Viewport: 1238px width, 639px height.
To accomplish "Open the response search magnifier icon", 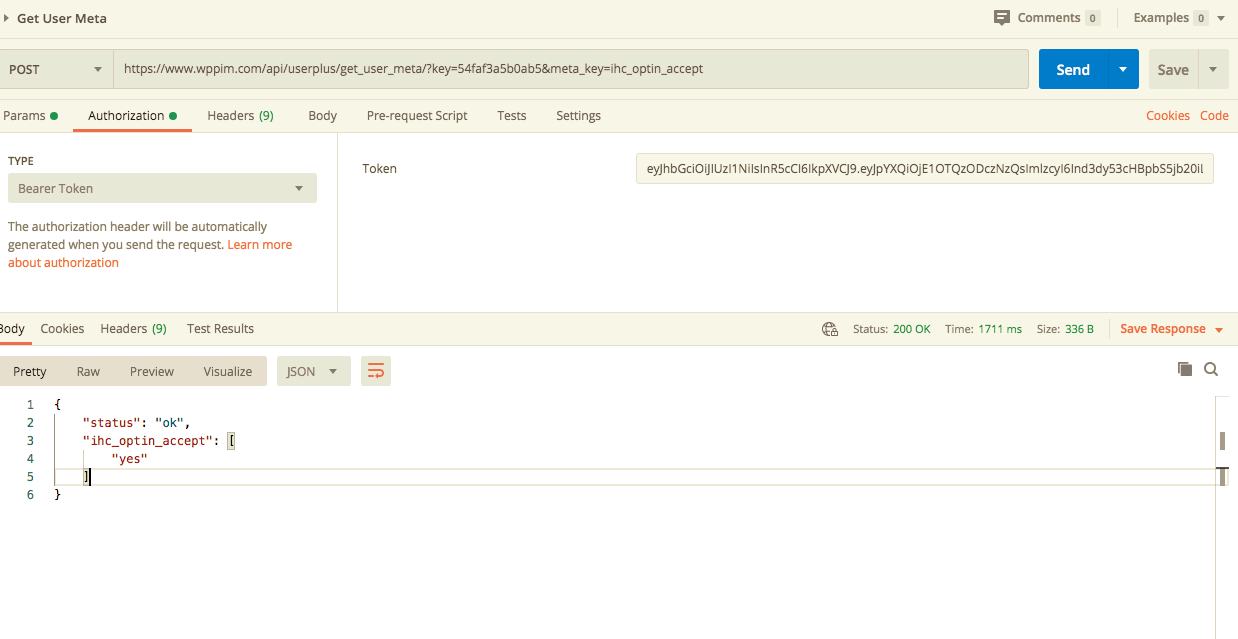I will [1211, 369].
